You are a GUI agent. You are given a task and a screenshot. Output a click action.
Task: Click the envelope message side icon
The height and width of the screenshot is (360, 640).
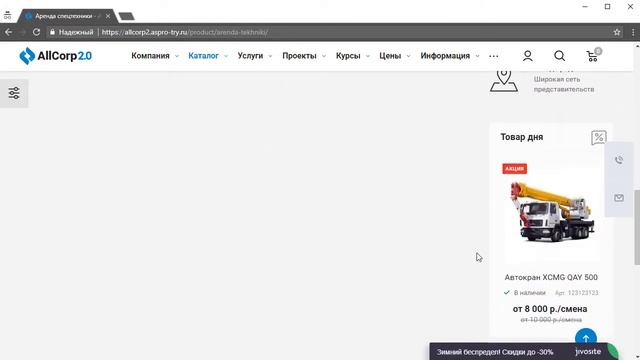tap(619, 198)
